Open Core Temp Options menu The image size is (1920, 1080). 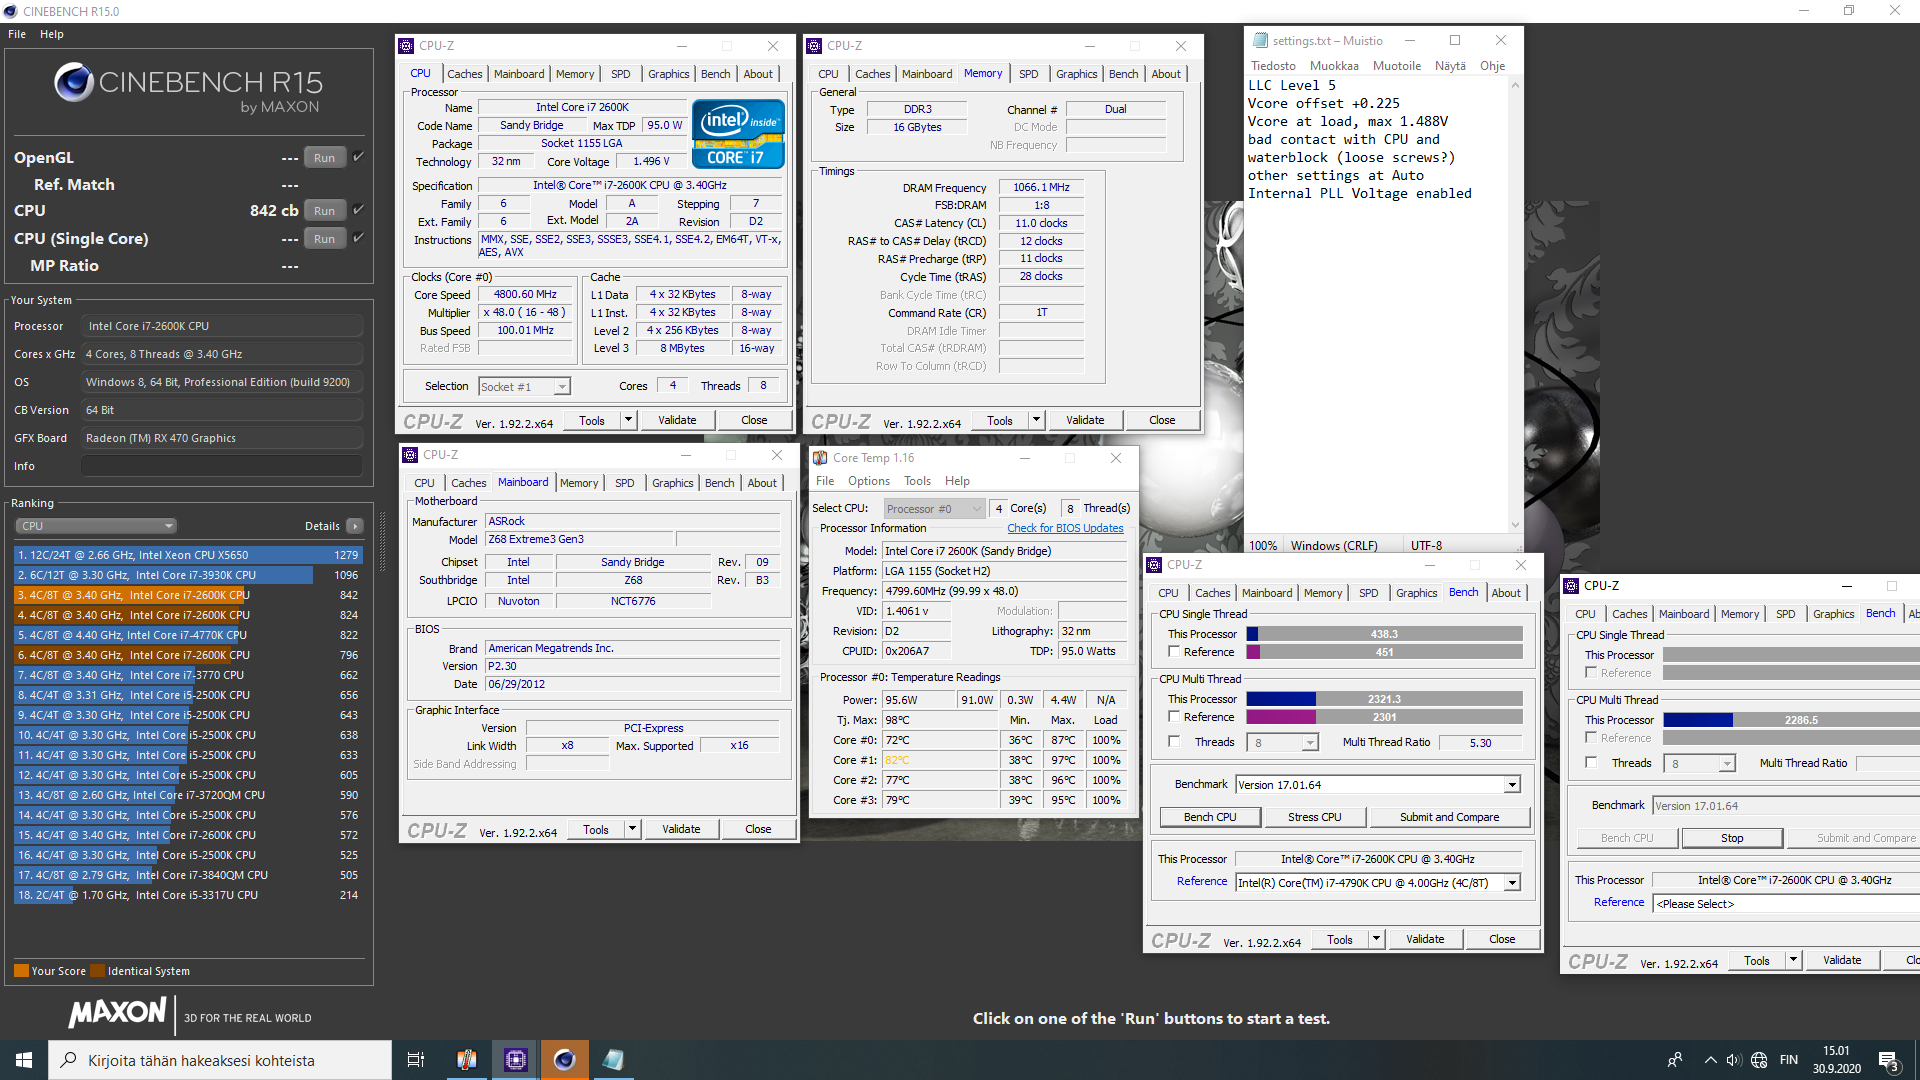coord(868,481)
